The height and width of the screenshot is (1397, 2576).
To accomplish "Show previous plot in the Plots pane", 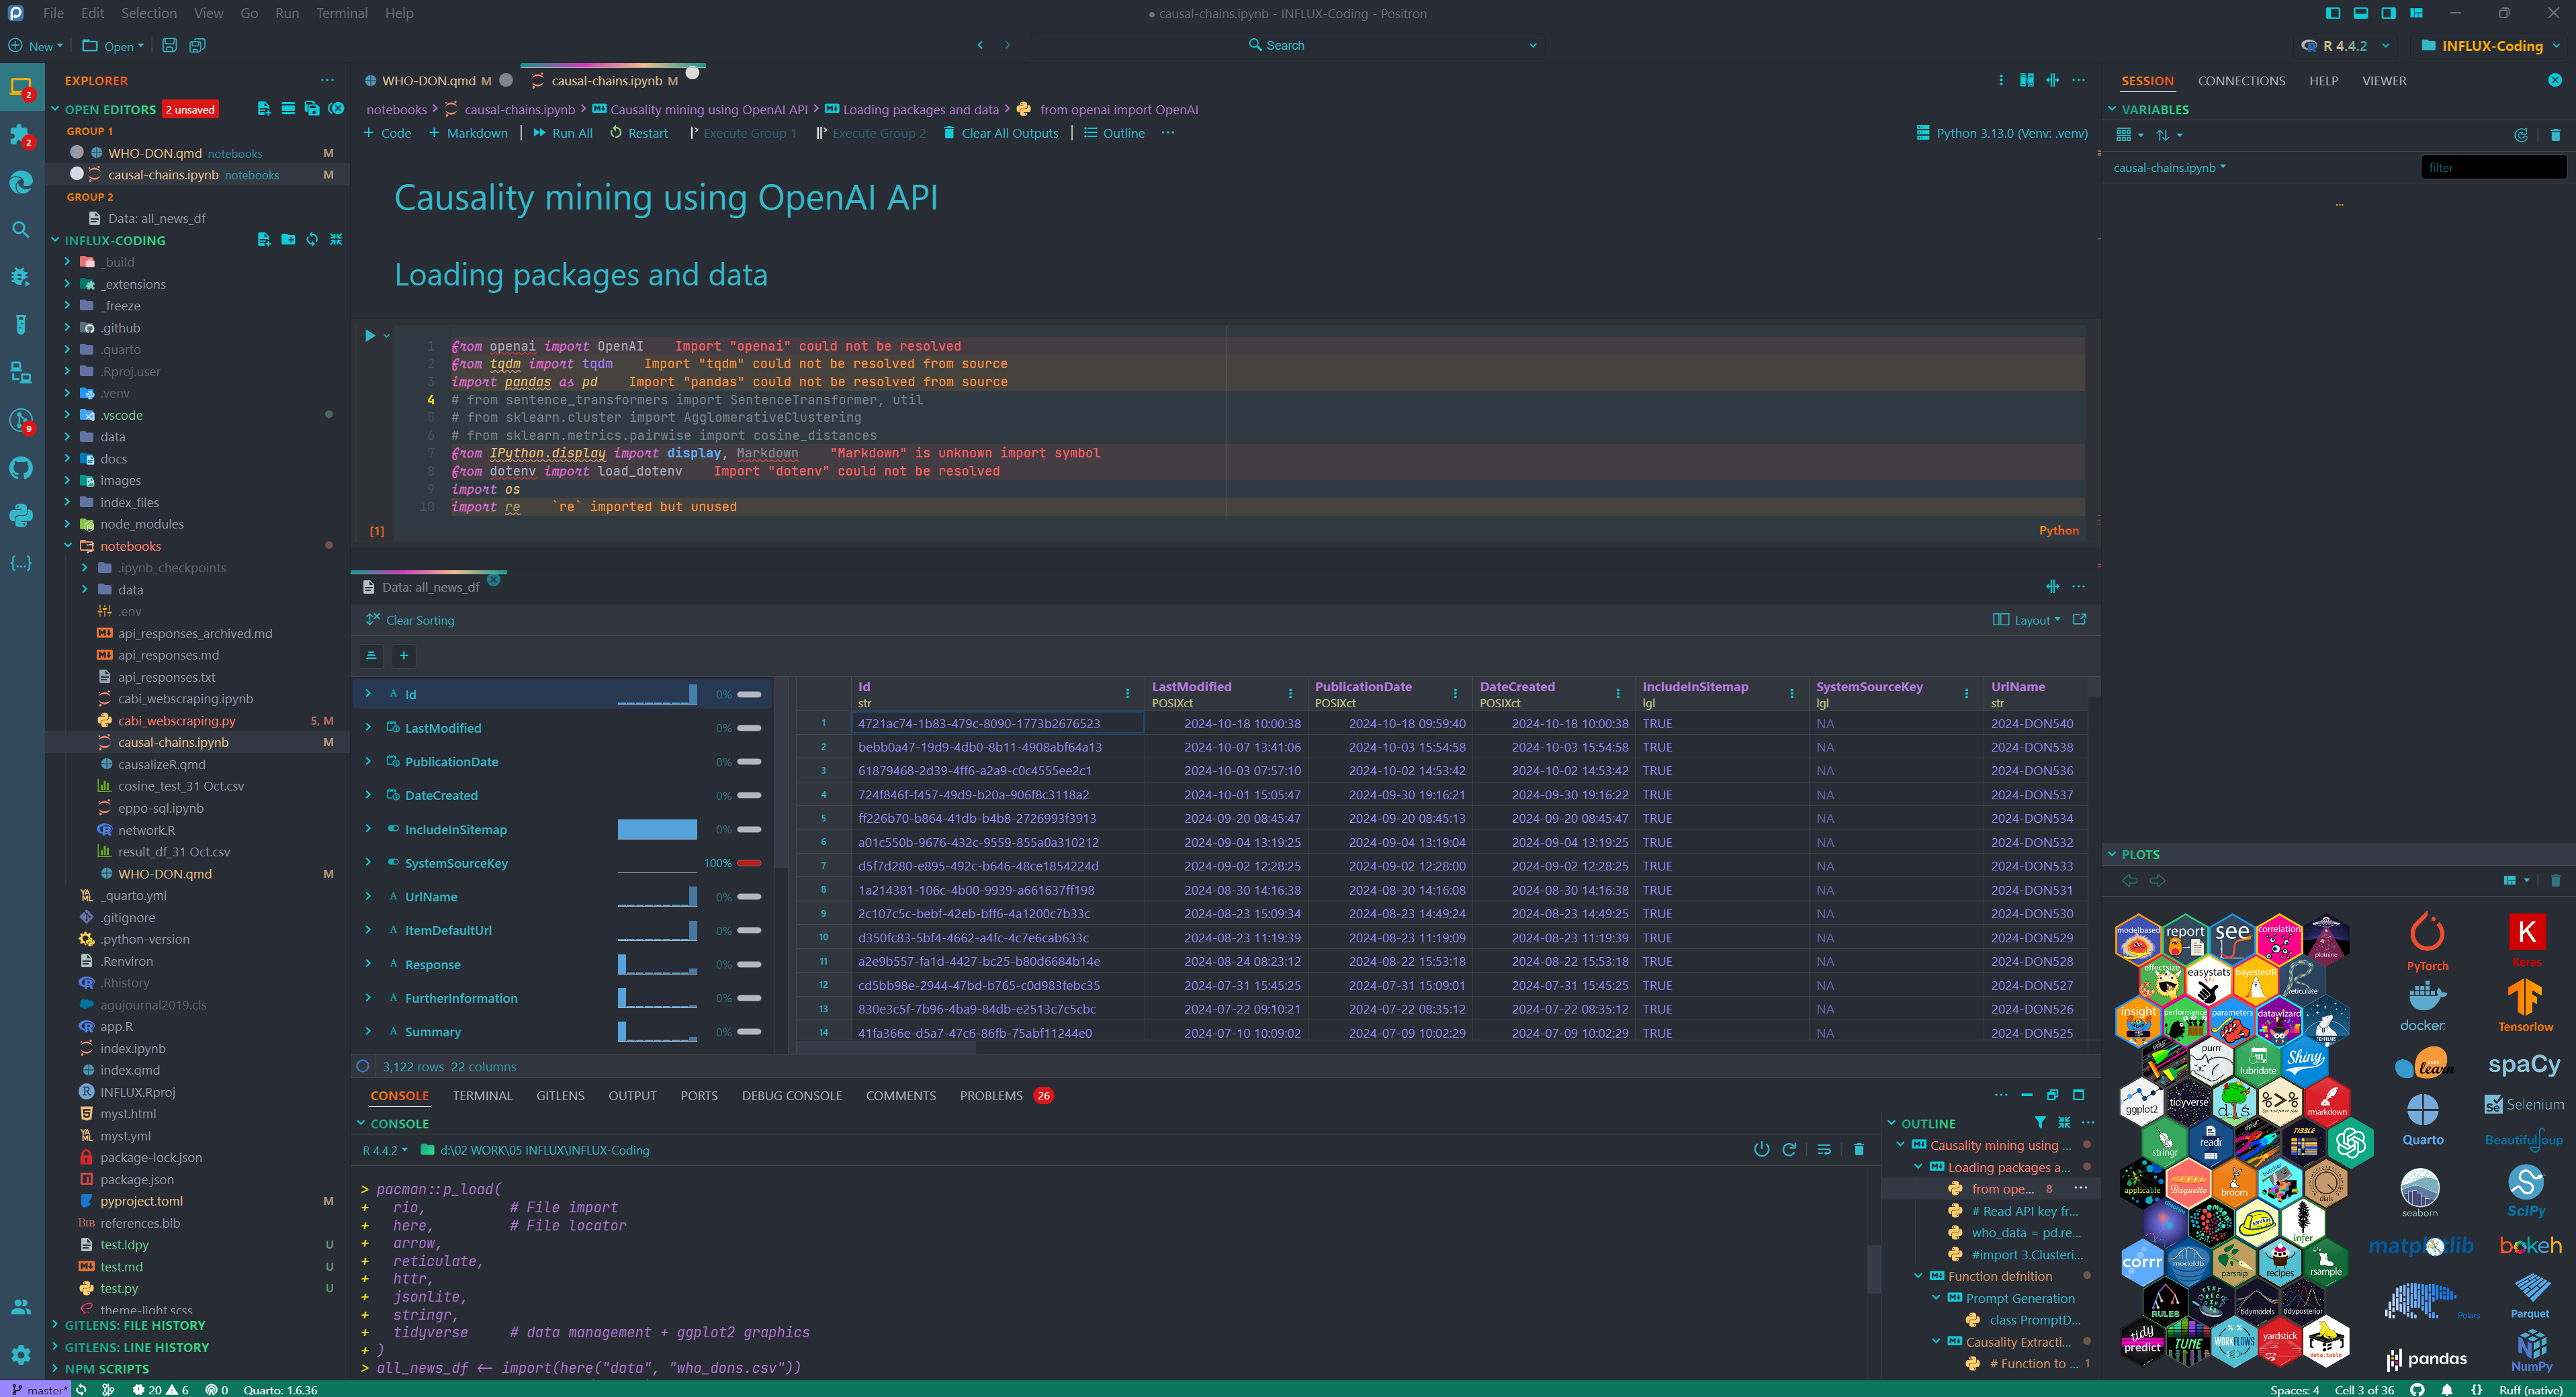I will coord(2130,881).
